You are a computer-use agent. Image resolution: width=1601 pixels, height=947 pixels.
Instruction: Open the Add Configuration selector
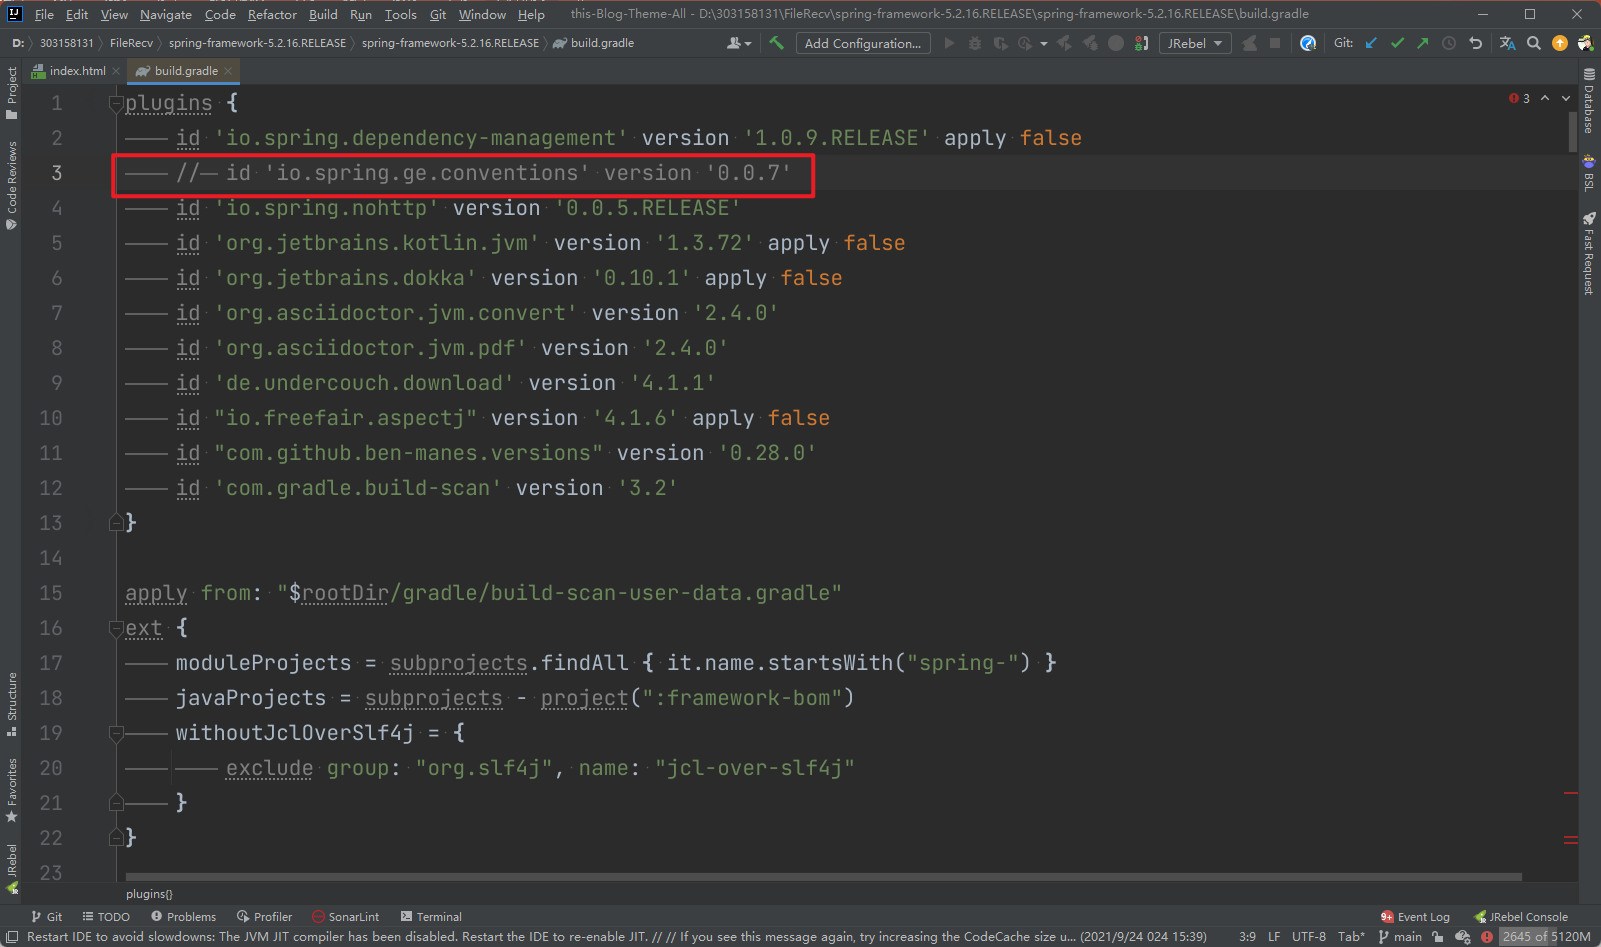[x=863, y=43]
